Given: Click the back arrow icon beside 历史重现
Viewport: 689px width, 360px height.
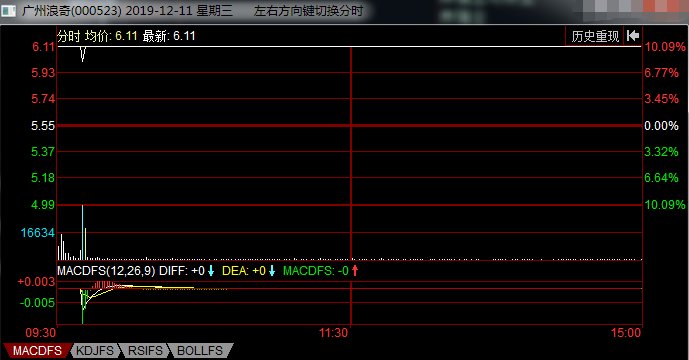Looking at the screenshot, I should coord(633,36).
